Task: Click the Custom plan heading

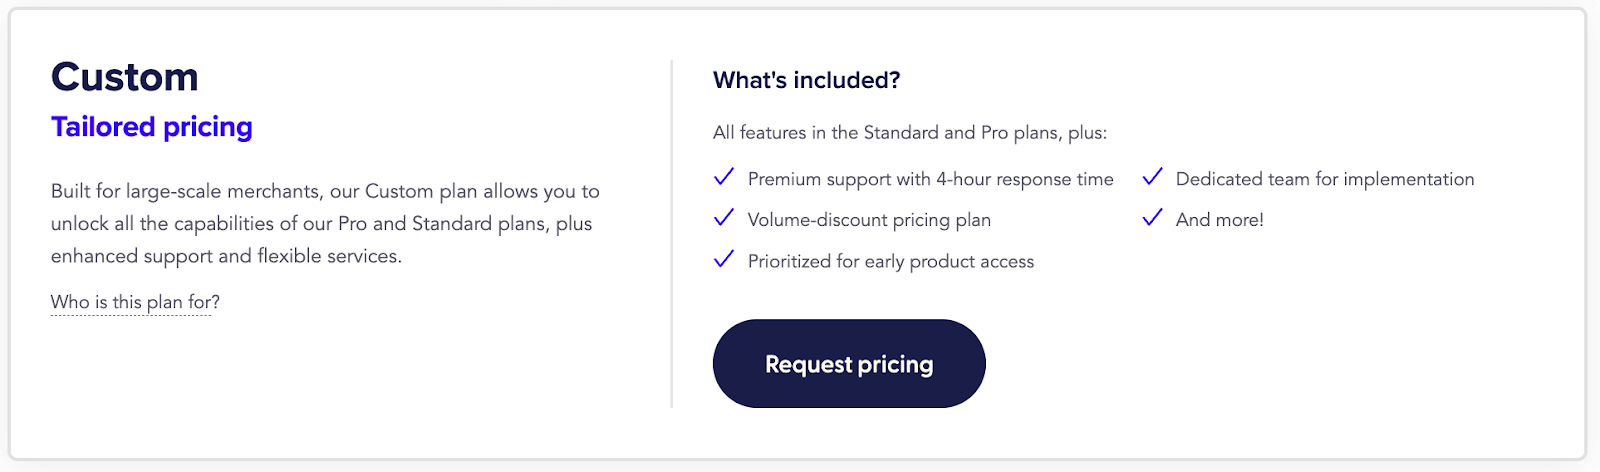Action: click(x=125, y=77)
